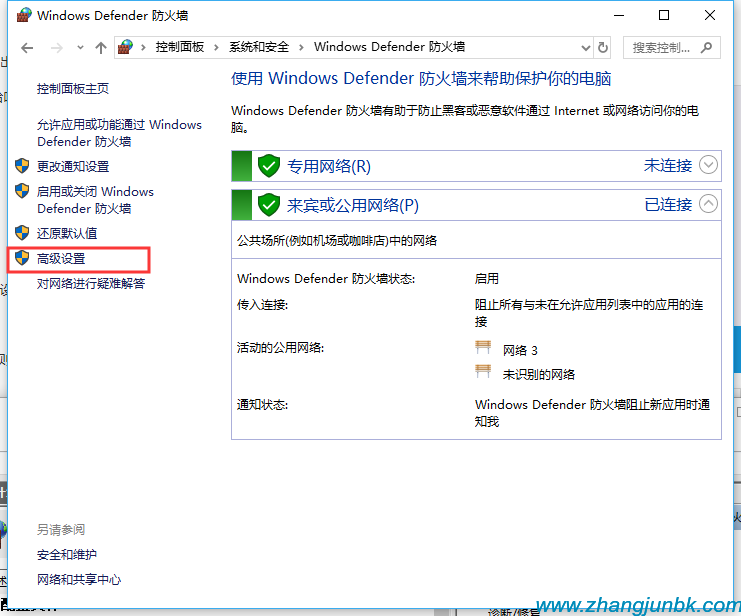The image size is (741, 616).
Task: Click 公共场所(例如机场或咖啡店)中的网络 description
Action: (x=337, y=241)
